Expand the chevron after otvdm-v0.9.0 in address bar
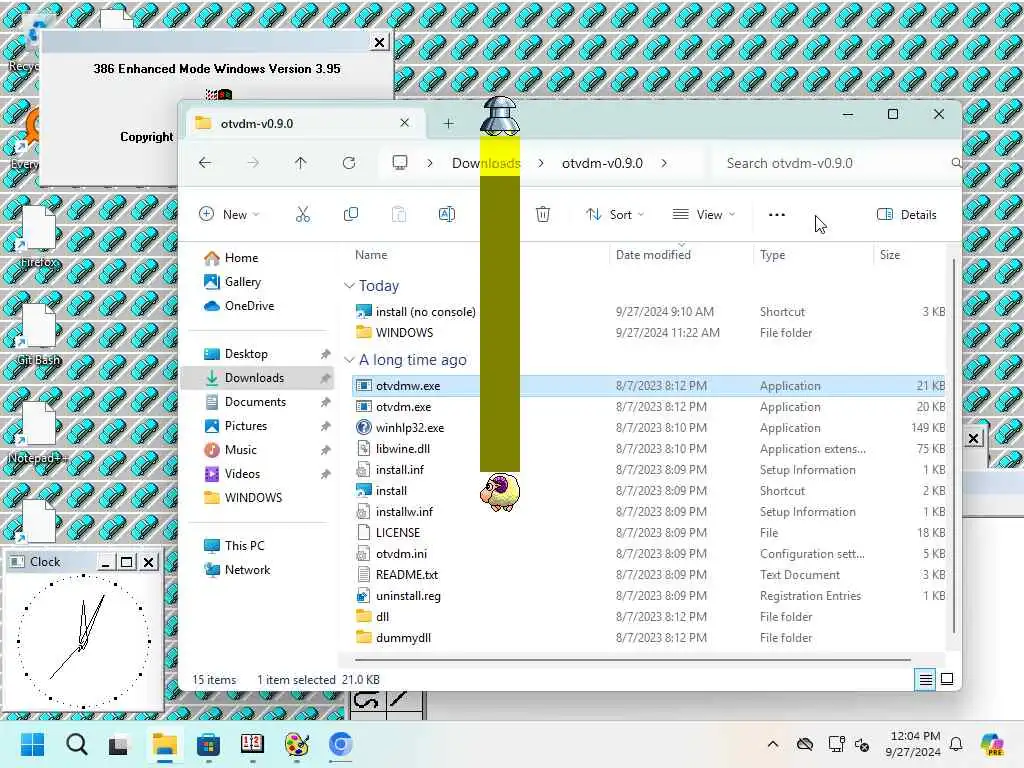The image size is (1024, 768). tap(664, 163)
